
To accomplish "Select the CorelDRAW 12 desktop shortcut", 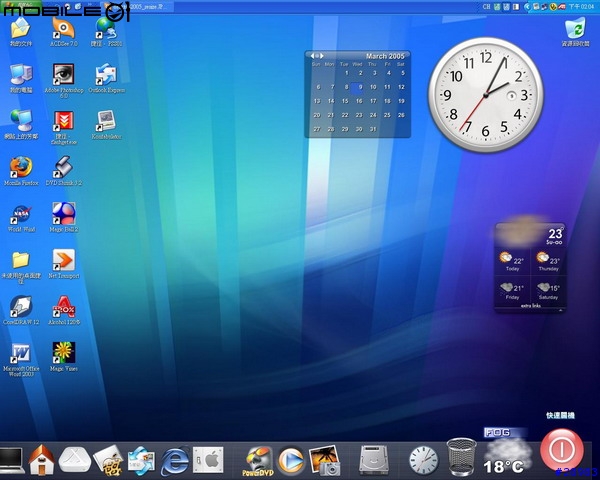I will tap(21, 310).
